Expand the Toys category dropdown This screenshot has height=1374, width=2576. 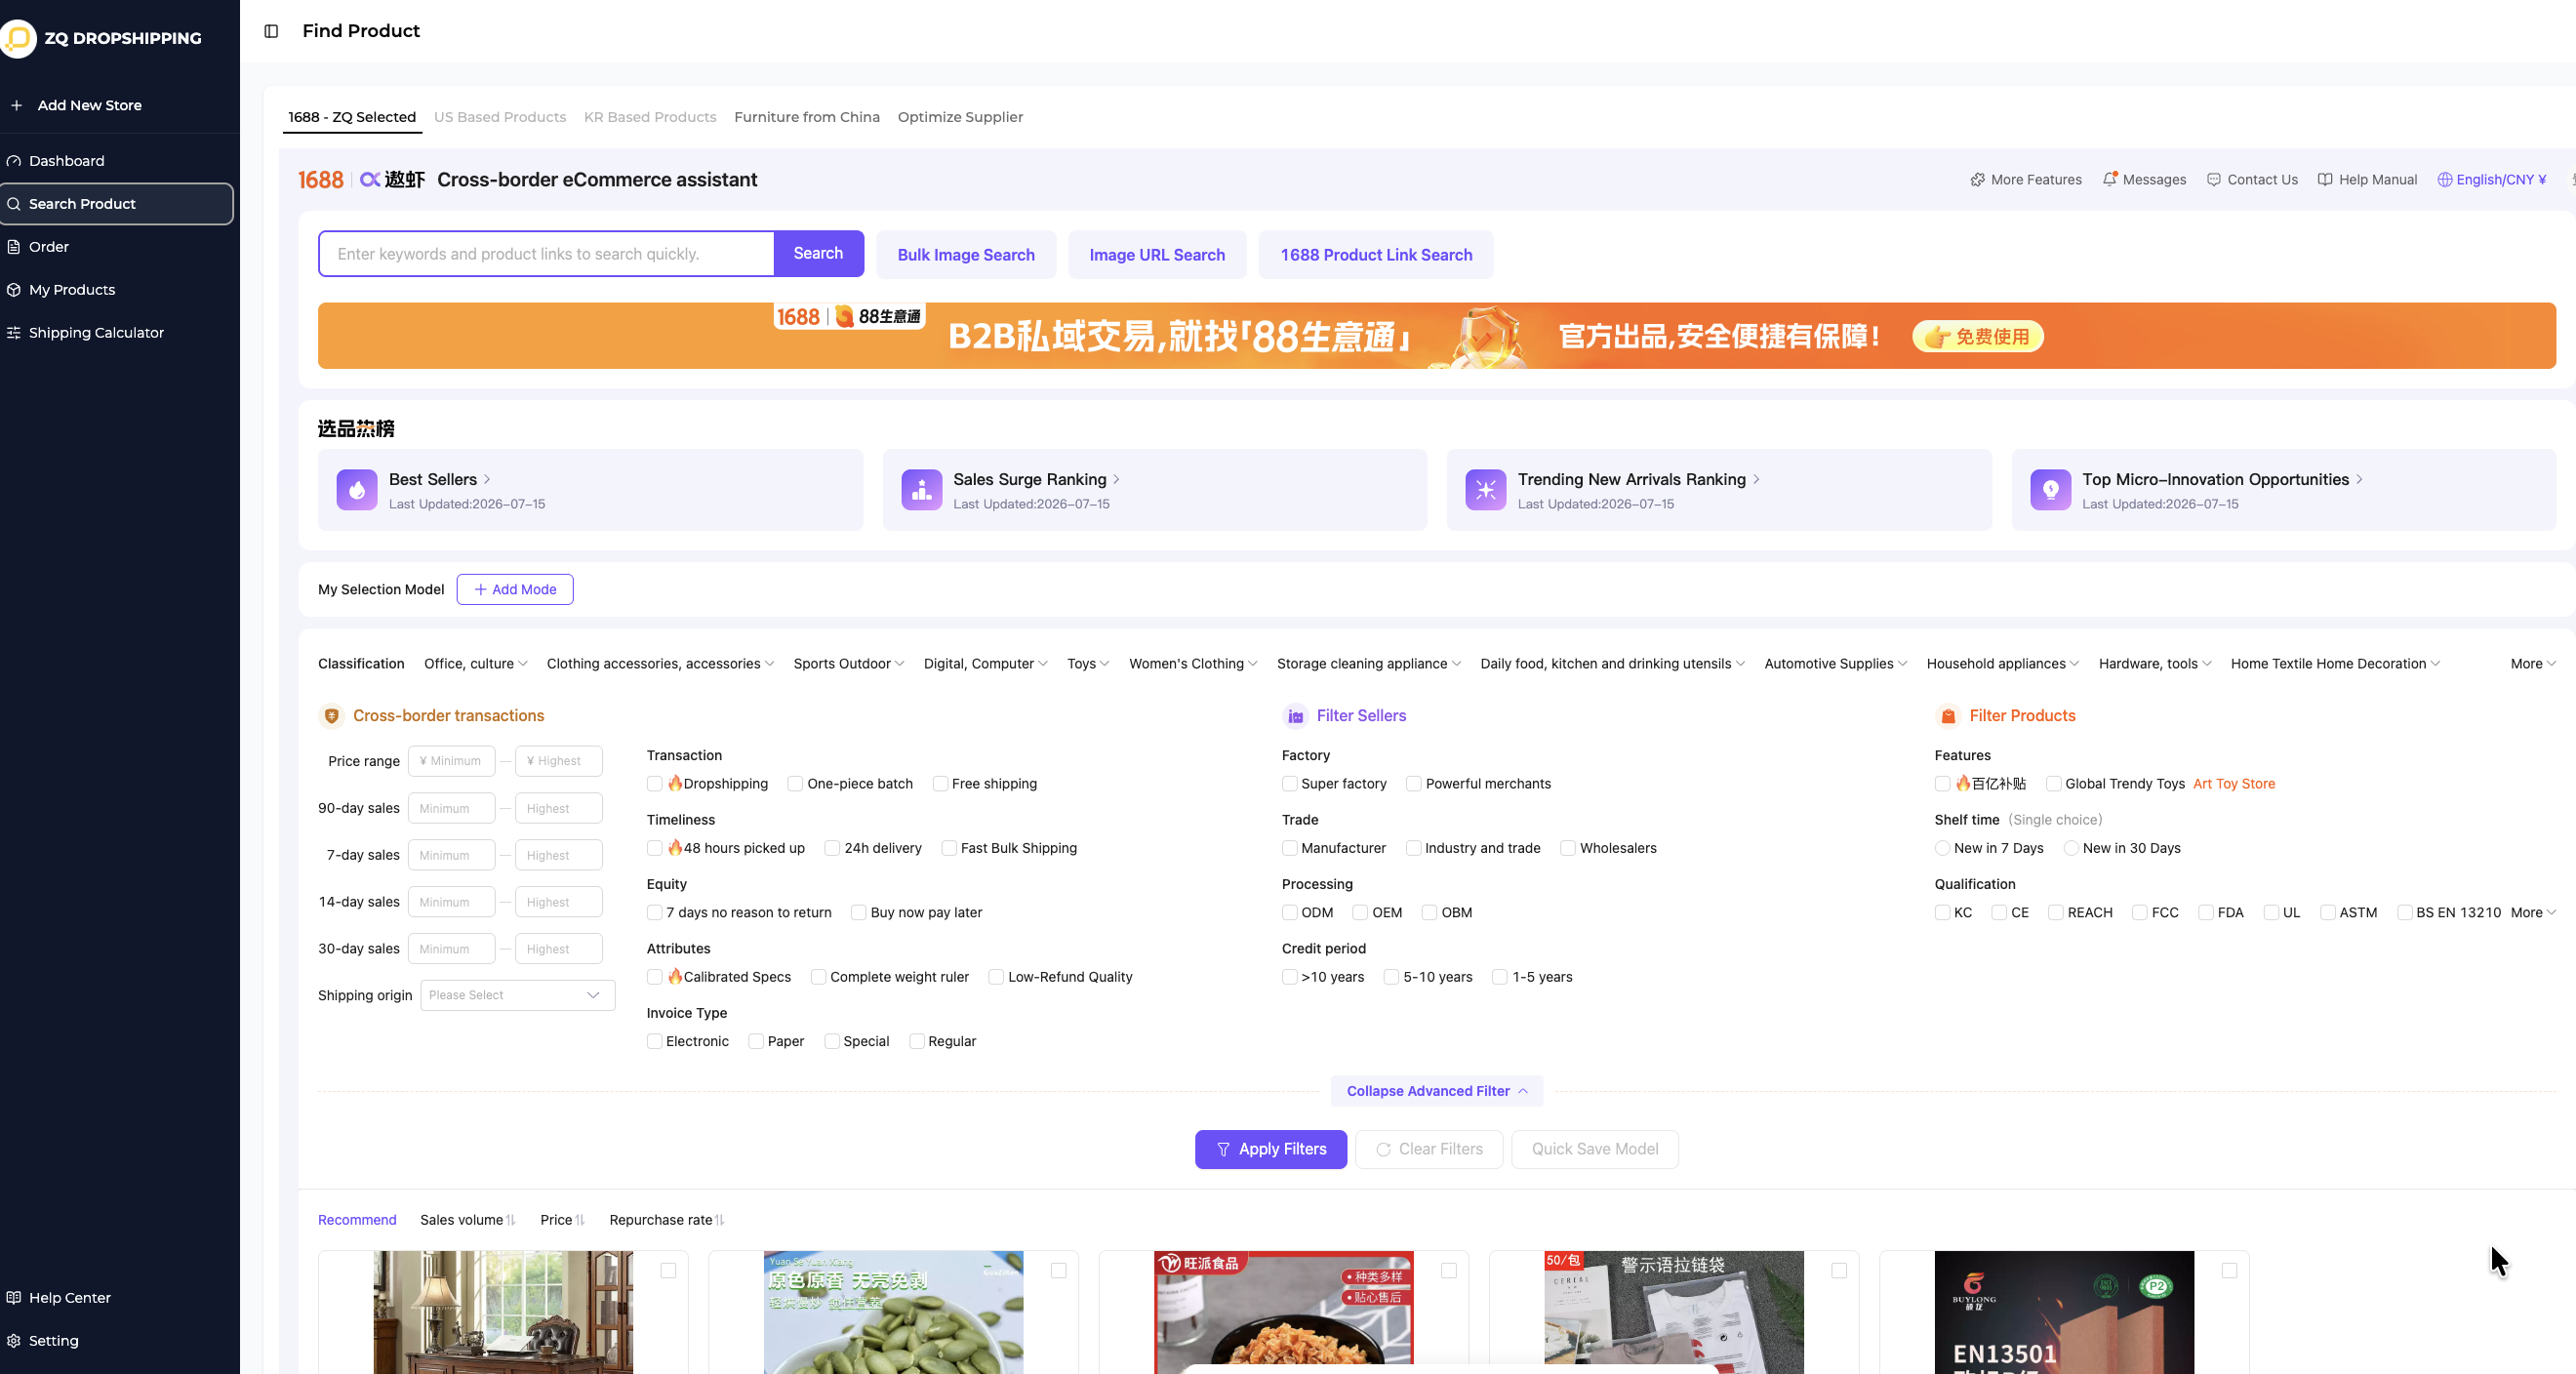click(x=1088, y=664)
